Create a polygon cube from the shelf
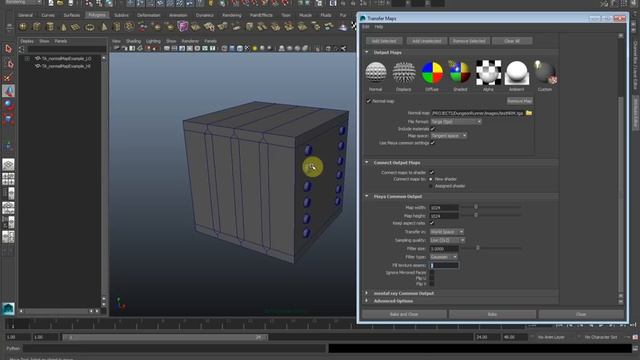Viewport: 640px width, 360px height. pyautogui.click(x=36, y=27)
